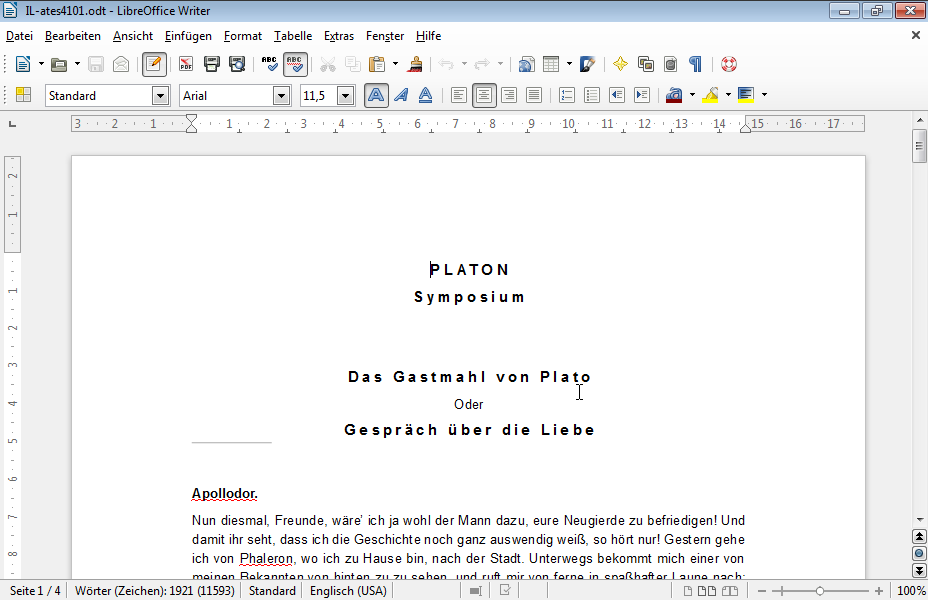The width and height of the screenshot is (928, 600).
Task: Open Paste special dropdown arrow
Action: point(395,64)
